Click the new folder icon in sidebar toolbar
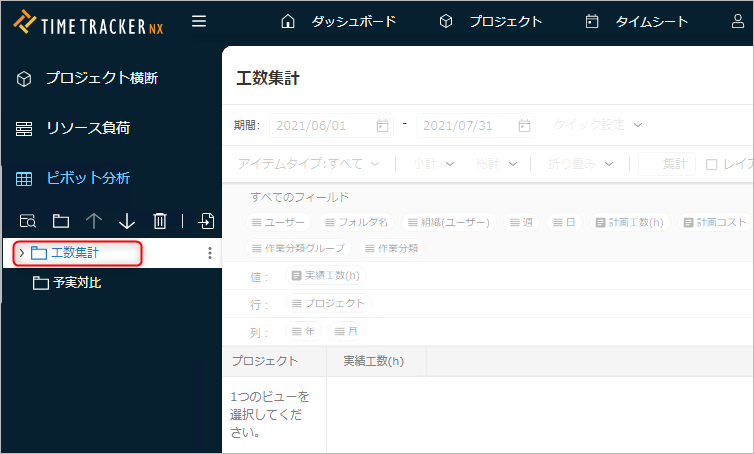This screenshot has width=754, height=454. (61, 221)
